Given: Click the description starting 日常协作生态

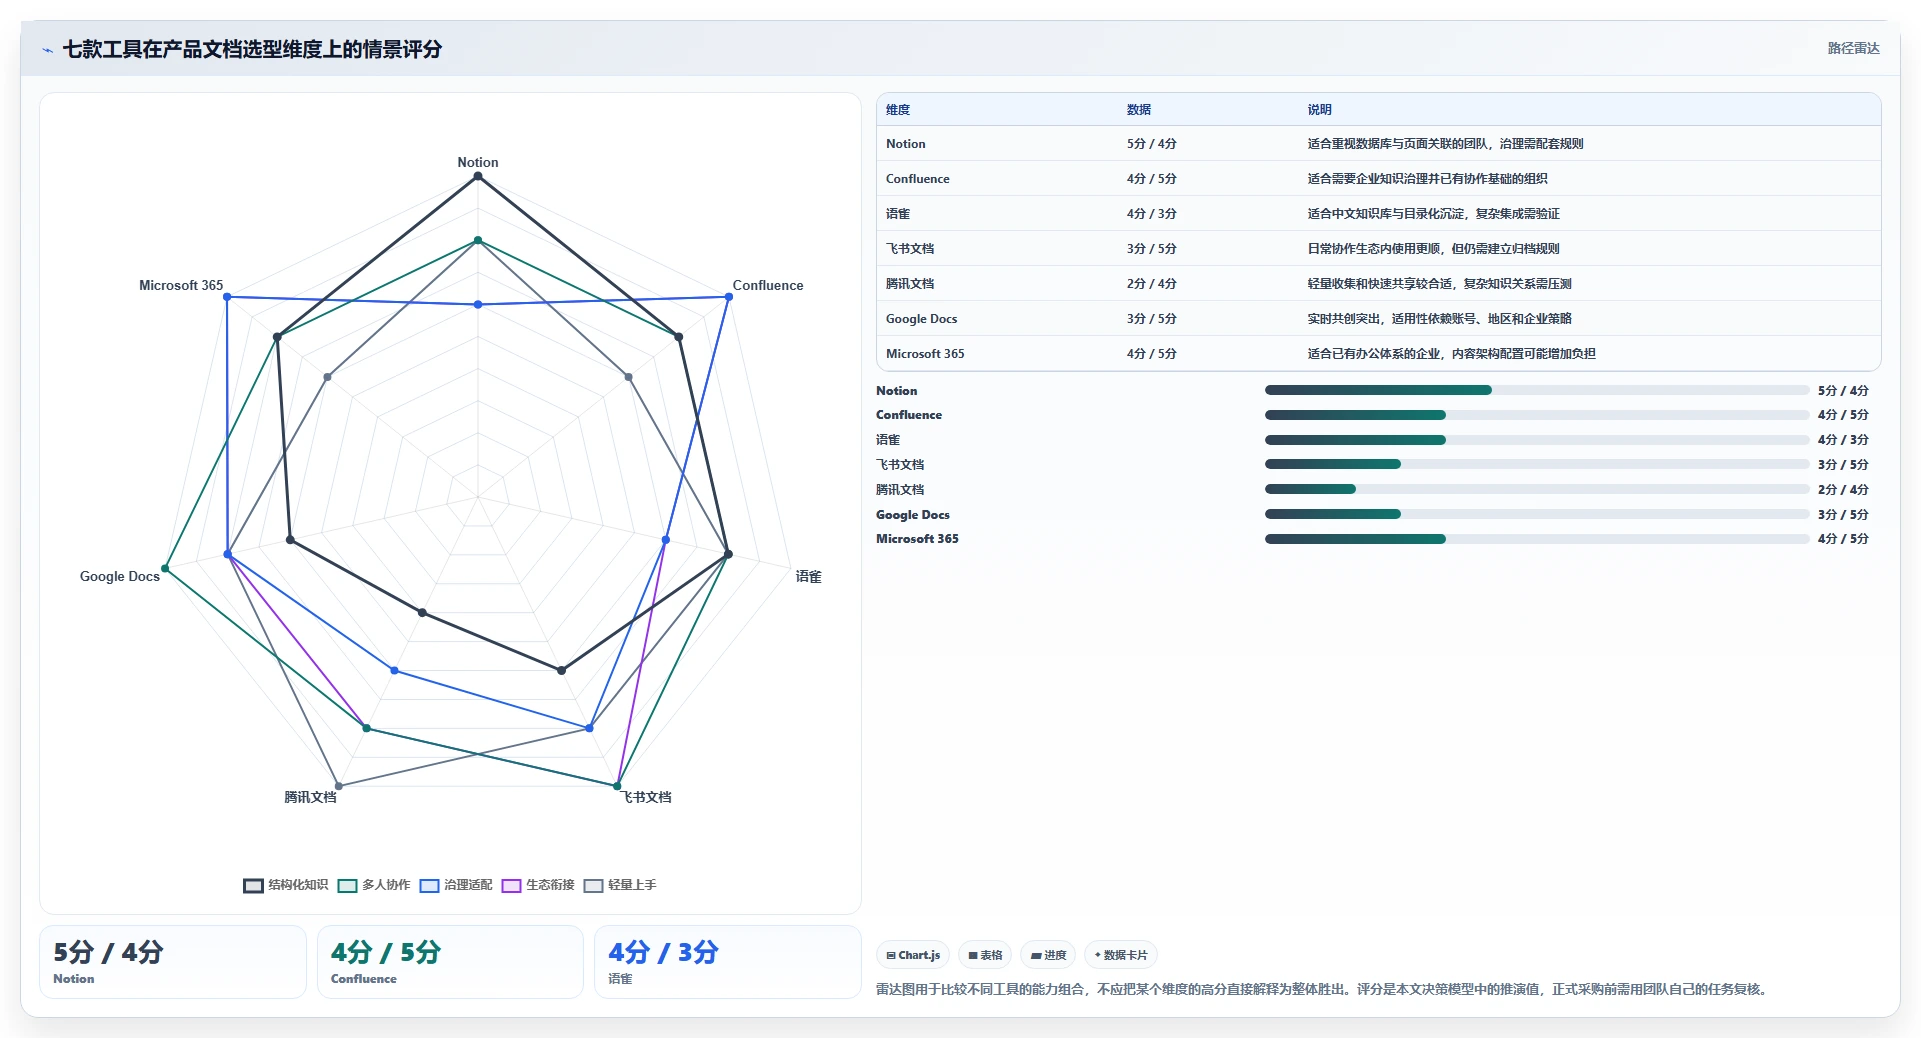Looking at the screenshot, I should click(1434, 249).
